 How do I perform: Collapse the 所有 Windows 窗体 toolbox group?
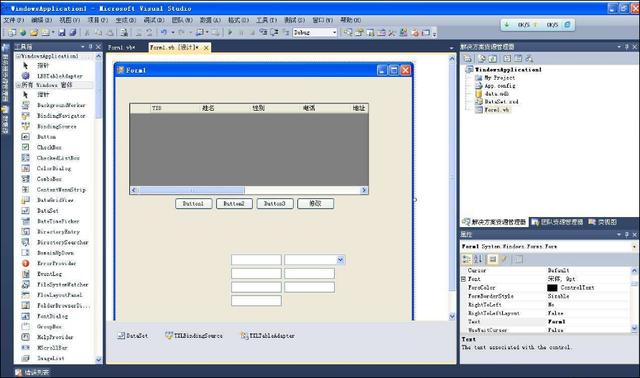coord(18,85)
